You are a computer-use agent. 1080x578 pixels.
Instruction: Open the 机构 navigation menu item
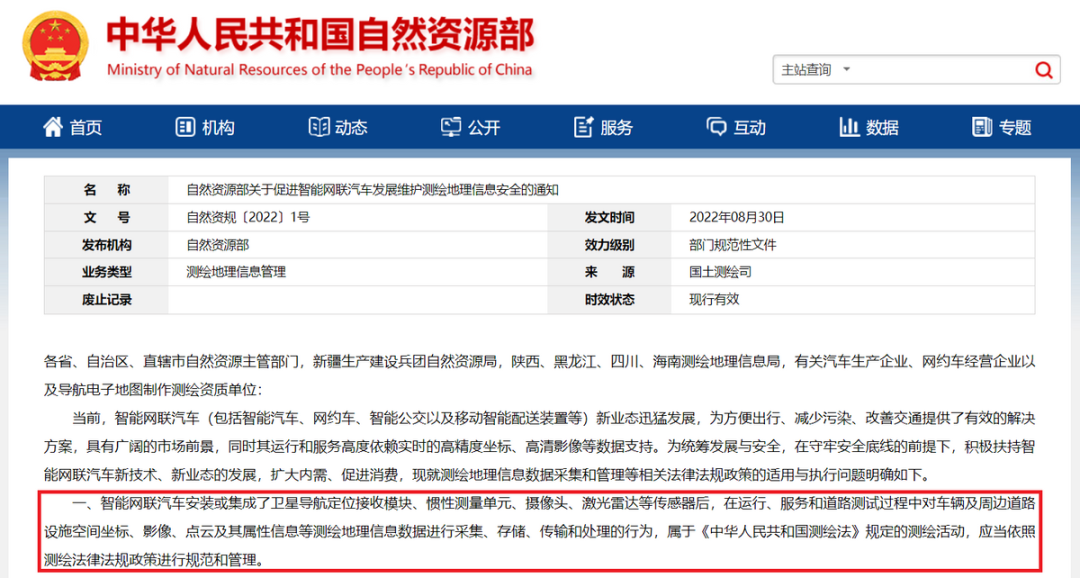205,127
